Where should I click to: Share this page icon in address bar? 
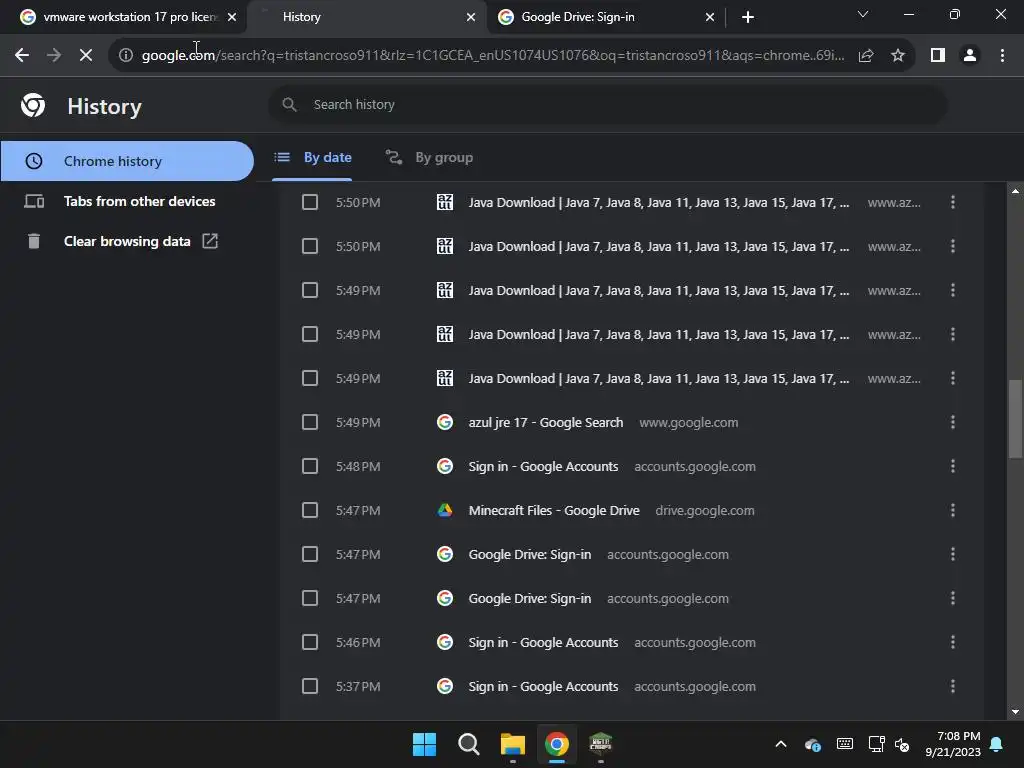pyautogui.click(x=866, y=56)
